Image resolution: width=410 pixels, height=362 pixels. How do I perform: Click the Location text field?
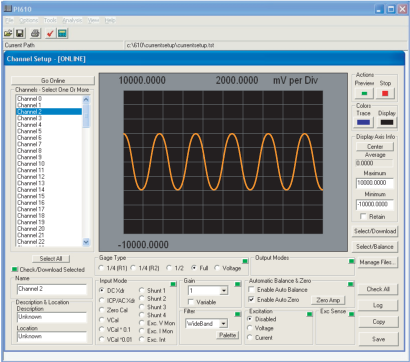pos(52,336)
